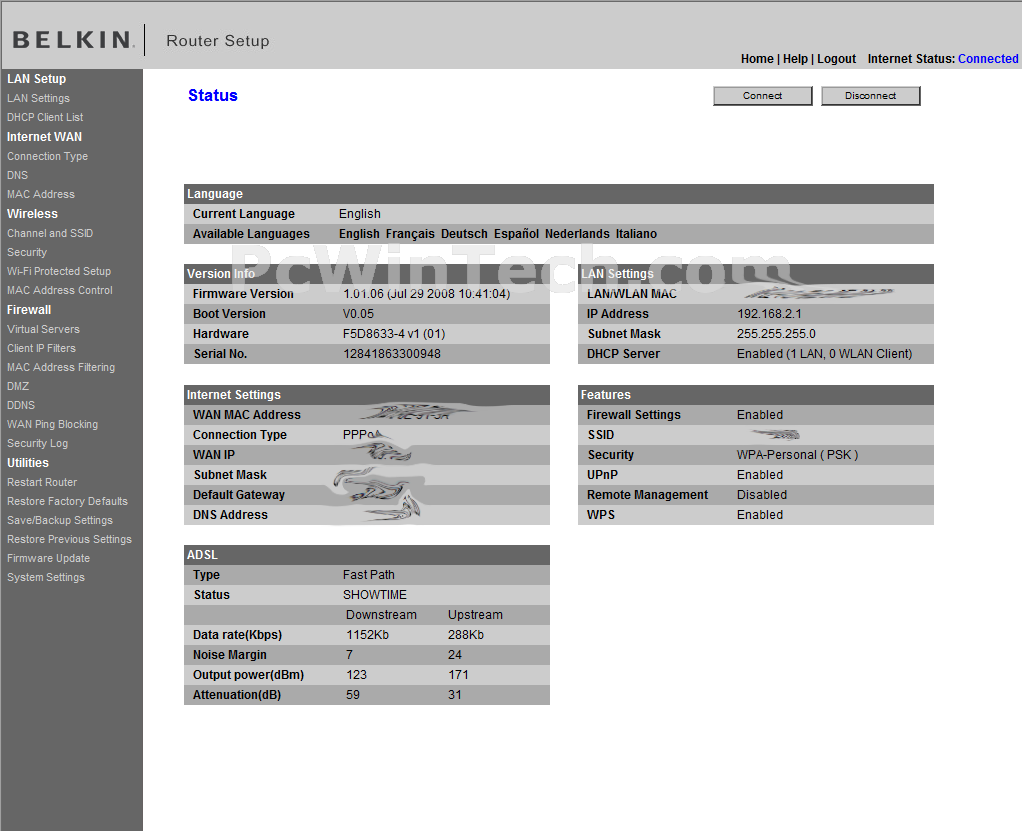
Task: Open Client IP Filters page
Action: tap(42, 348)
